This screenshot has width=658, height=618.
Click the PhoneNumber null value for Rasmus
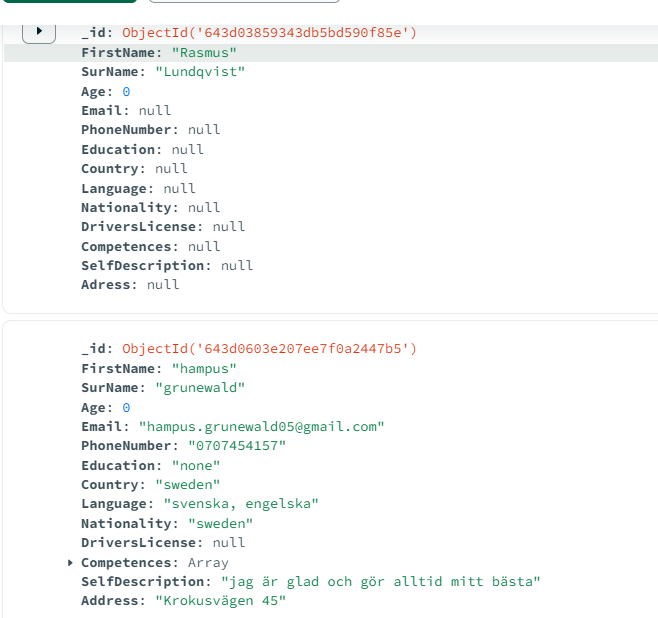[204, 130]
